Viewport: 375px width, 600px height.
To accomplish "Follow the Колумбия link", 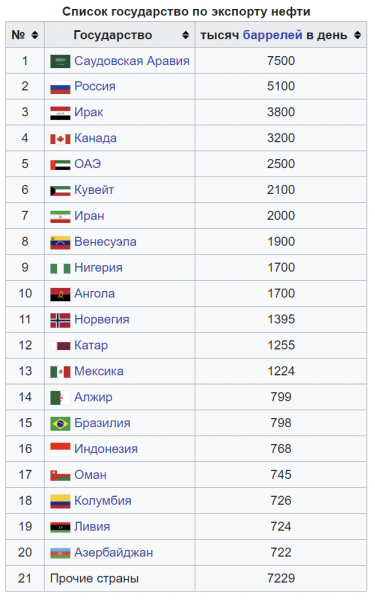I will click(103, 501).
